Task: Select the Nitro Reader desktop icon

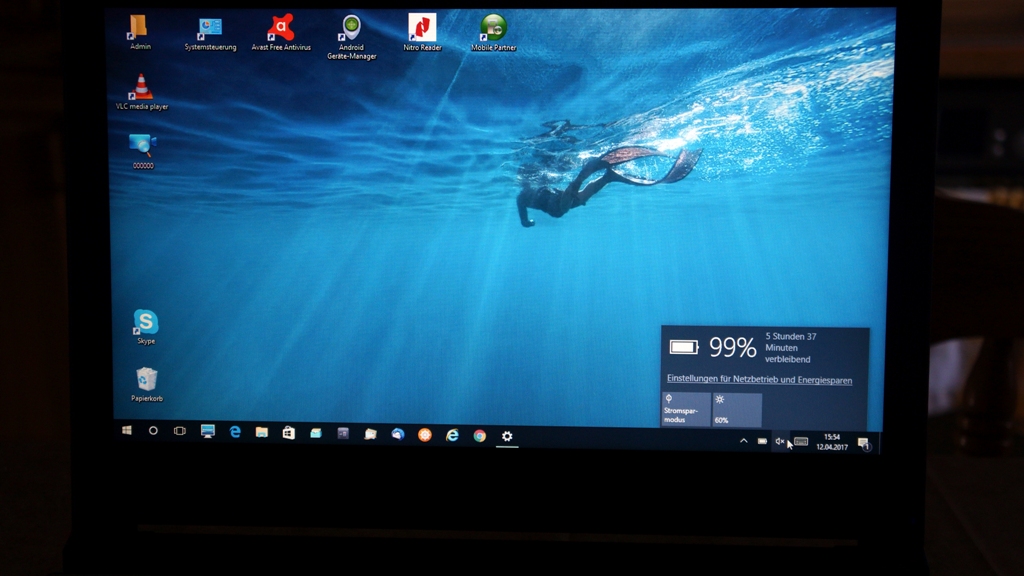Action: (x=422, y=33)
